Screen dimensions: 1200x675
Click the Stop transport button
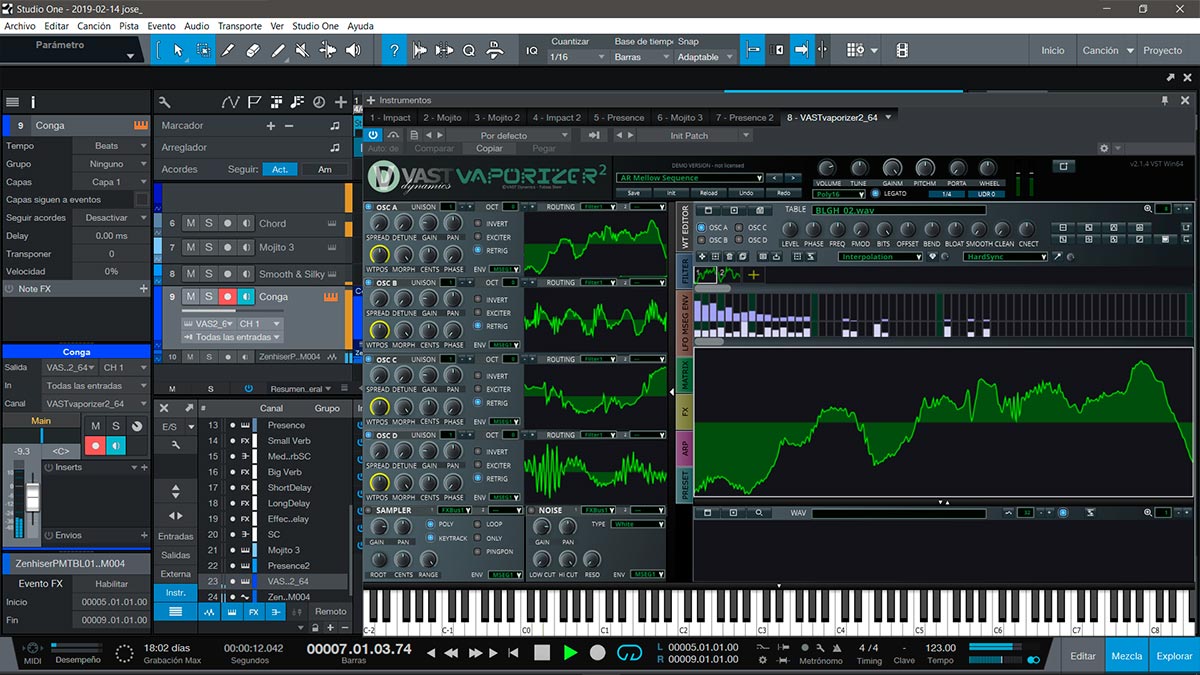542,652
